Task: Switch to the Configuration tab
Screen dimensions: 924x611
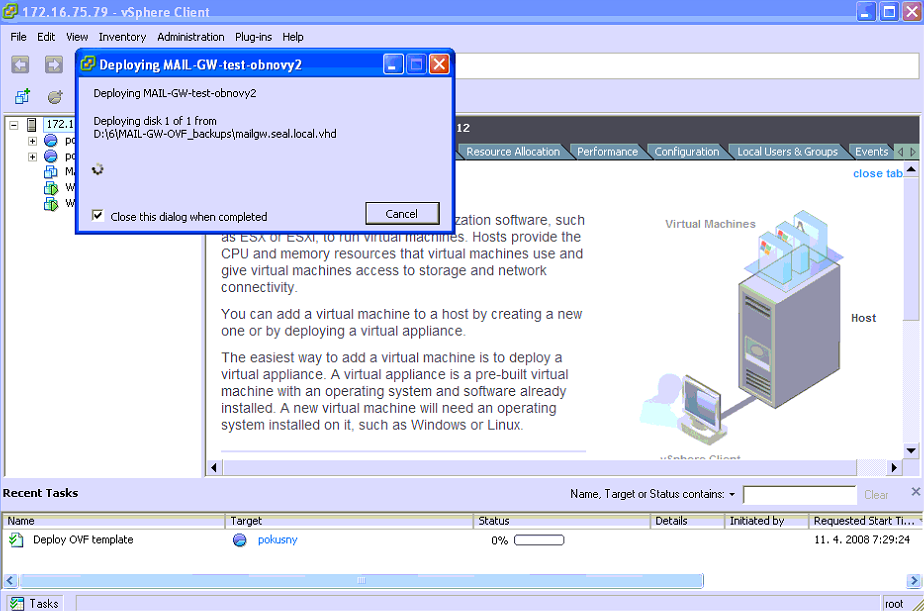Action: (x=687, y=151)
